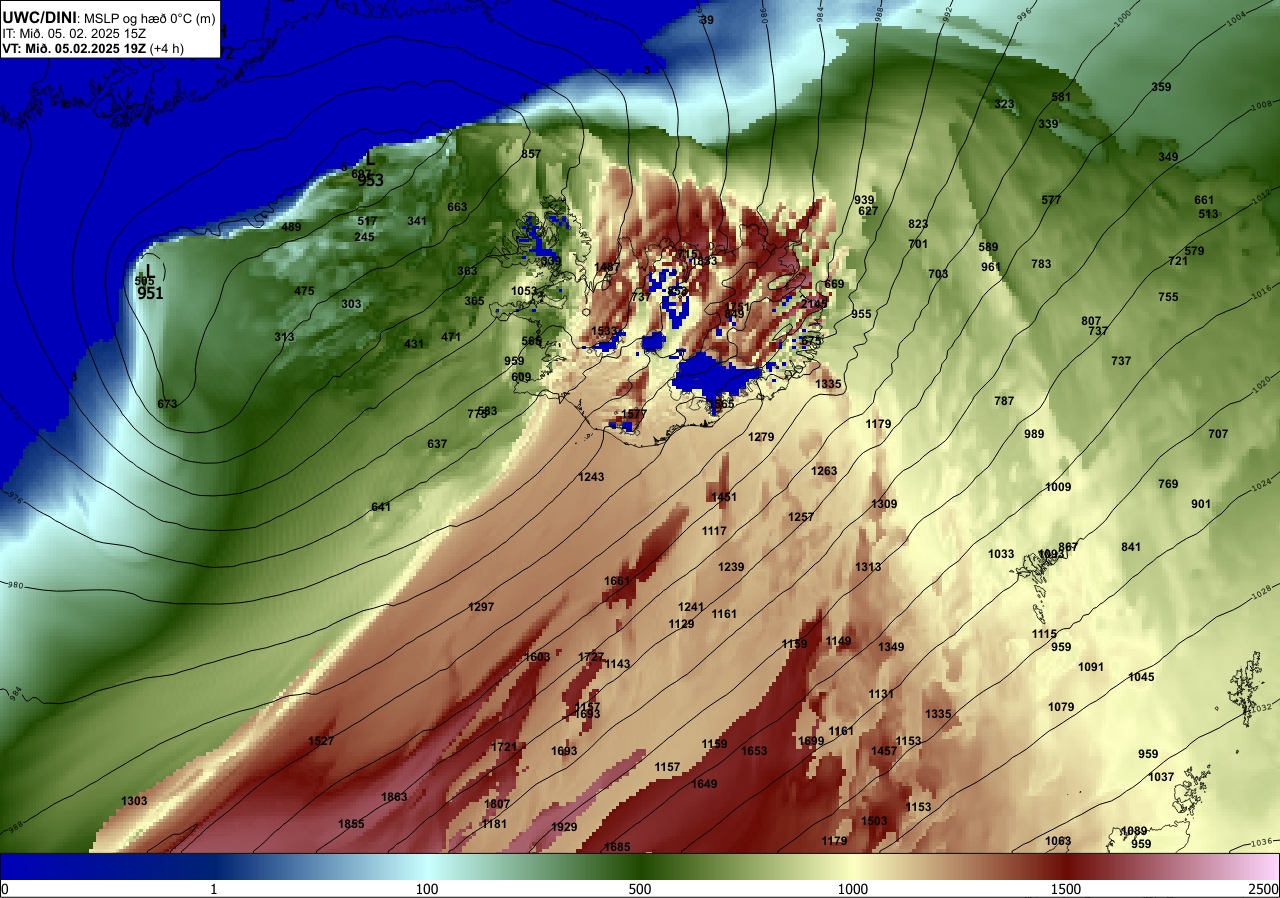Click the height value 1349
This screenshot has height=898, width=1280.
(891, 647)
